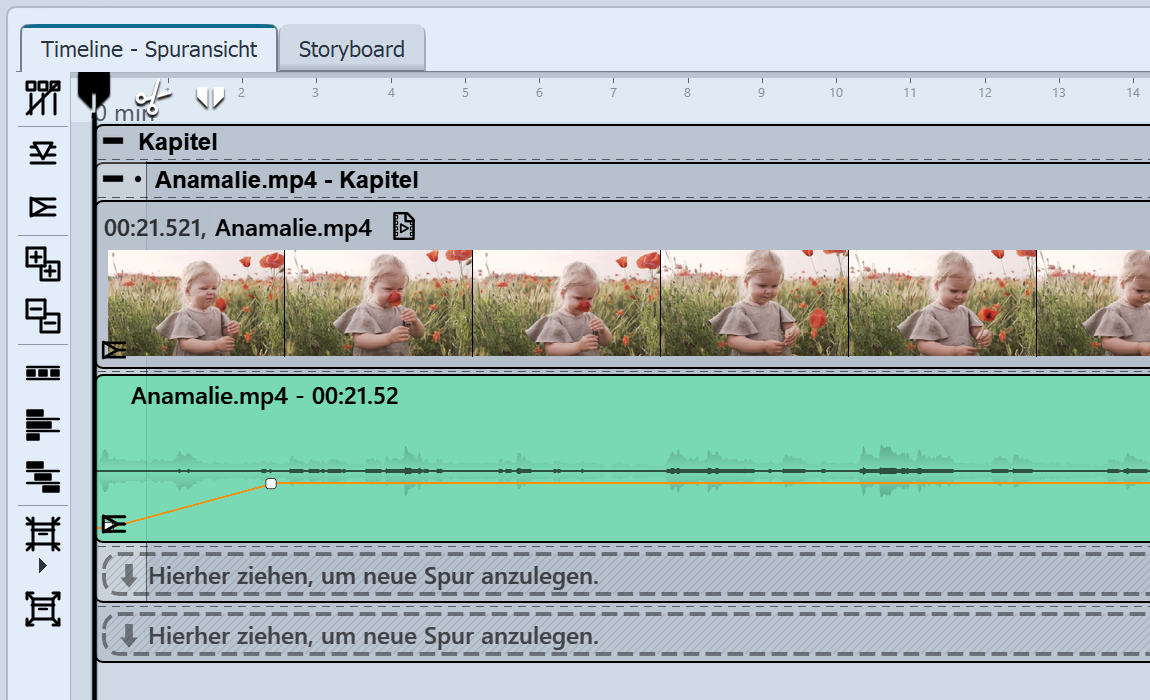Image resolution: width=1150 pixels, height=700 pixels.
Task: Click the bottom fit-frame icon in sidebar
Action: pyautogui.click(x=42, y=609)
